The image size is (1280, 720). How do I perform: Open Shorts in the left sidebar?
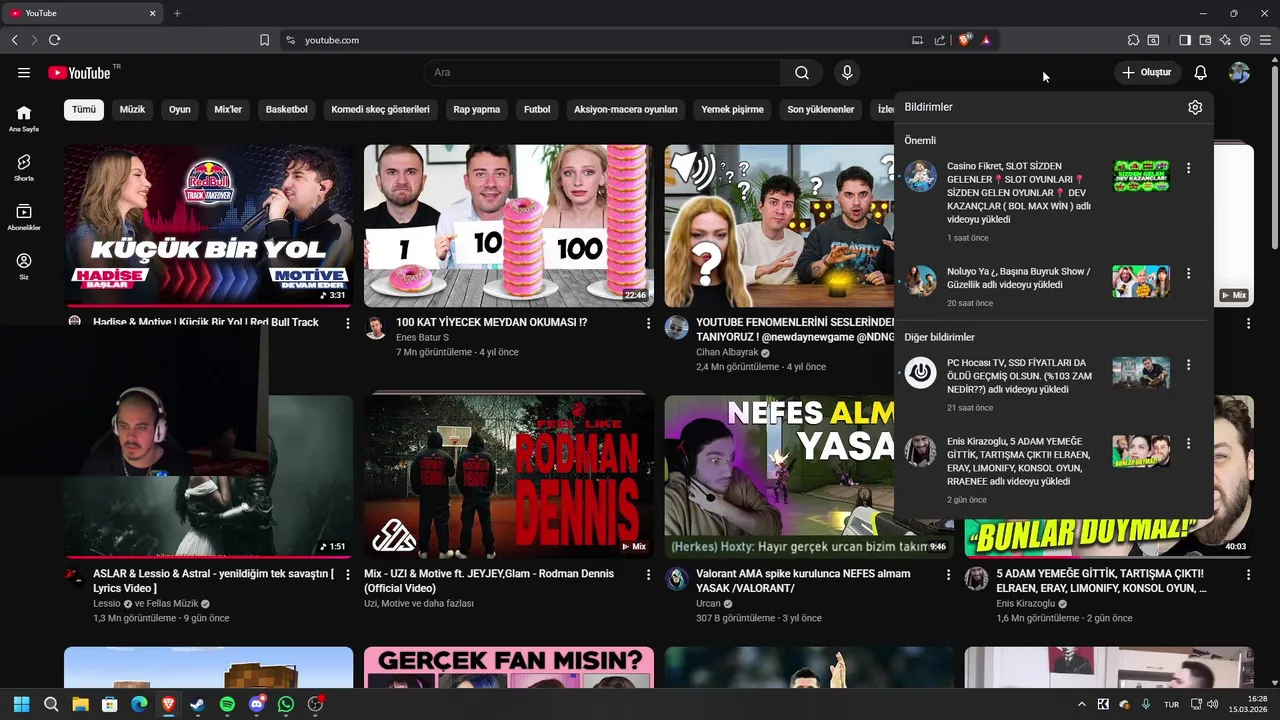pyautogui.click(x=24, y=167)
